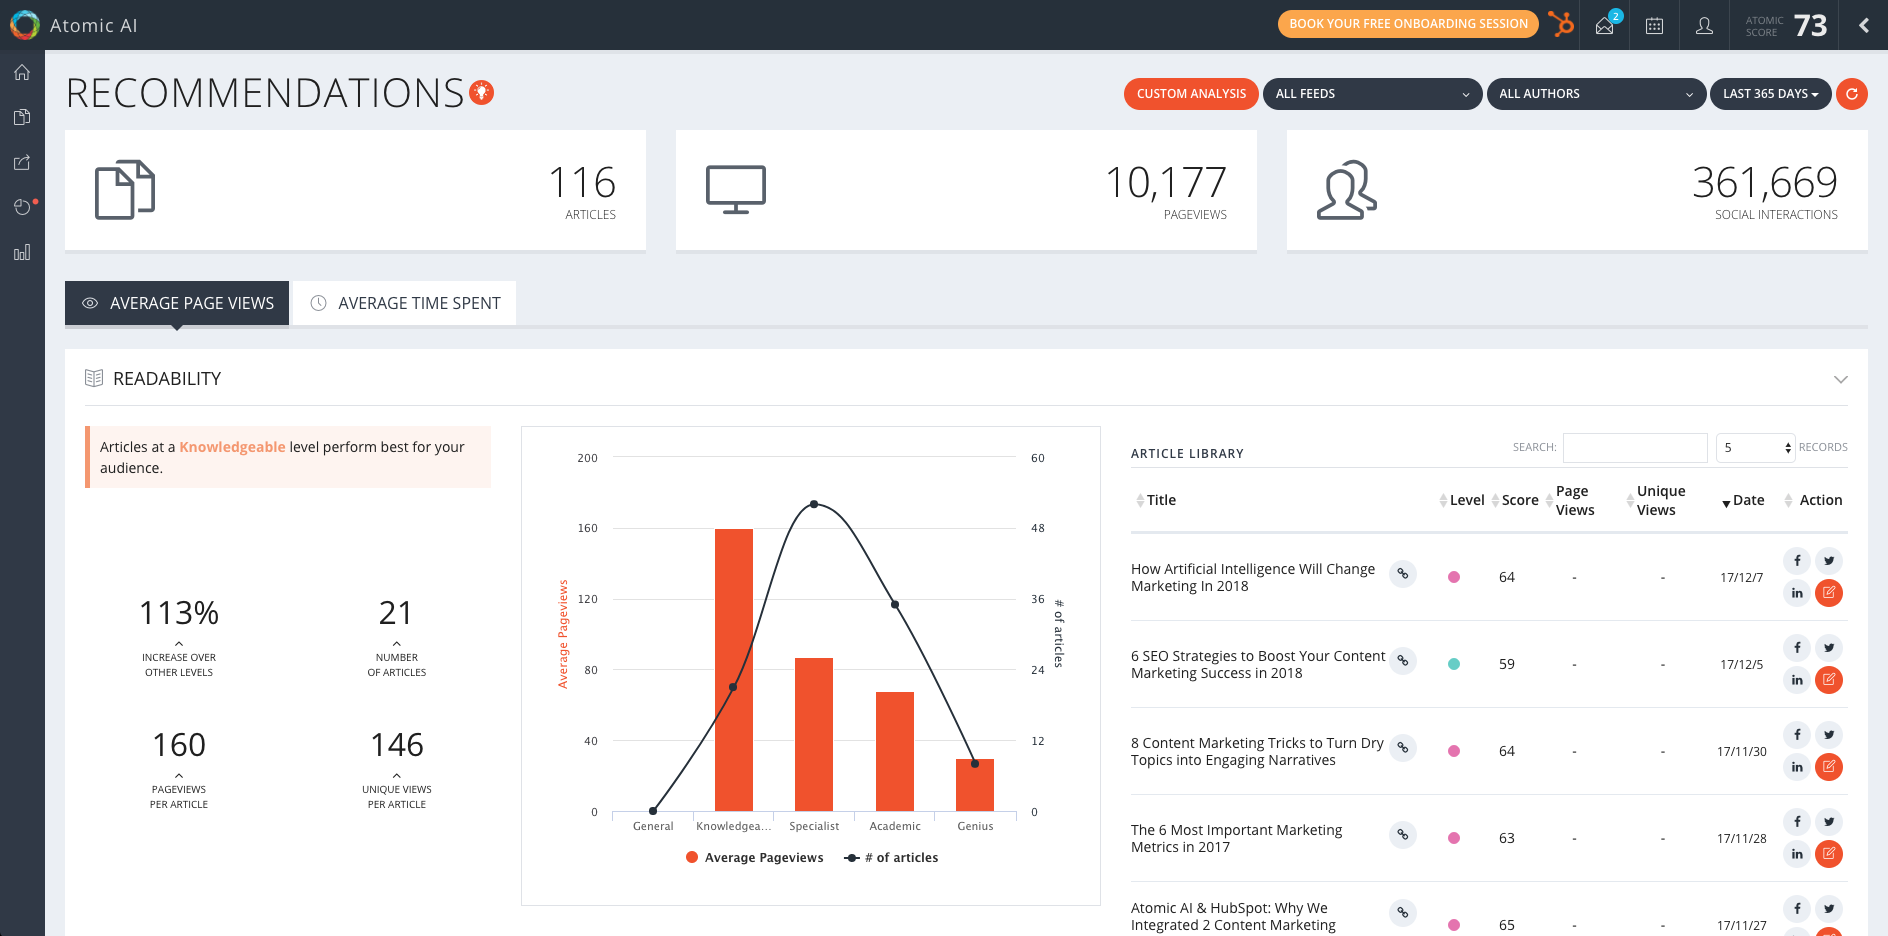
Task: Click the Custom Analysis button
Action: [1191, 94]
